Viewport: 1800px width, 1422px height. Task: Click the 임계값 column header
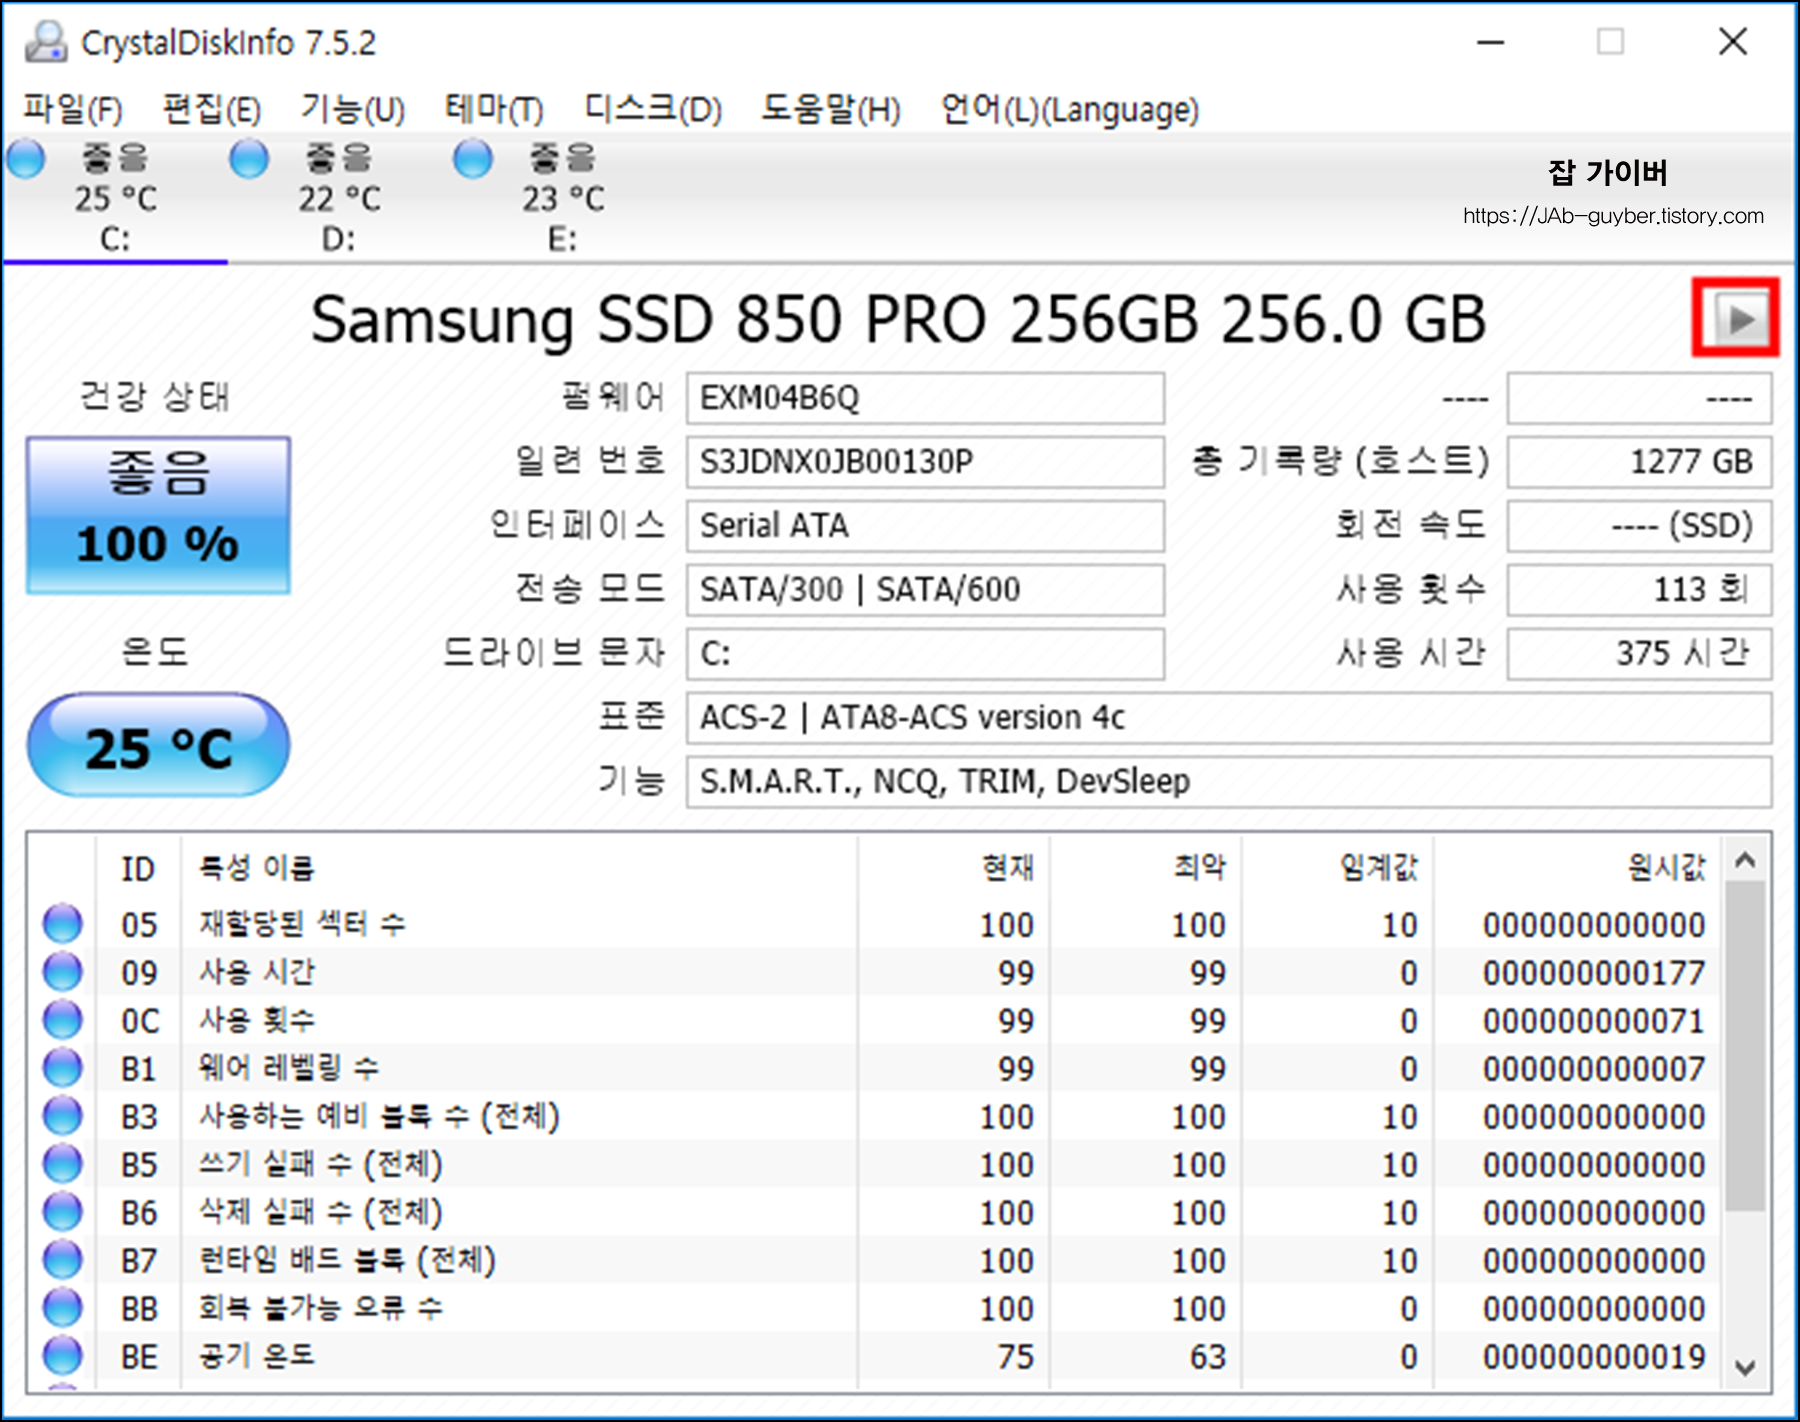click(x=1338, y=868)
